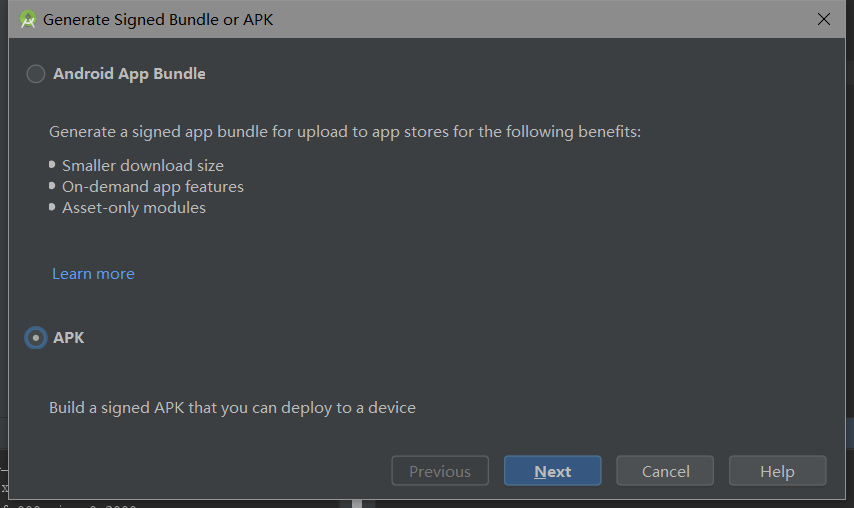Select the Android App Bundle radio button
Image resolution: width=854 pixels, height=508 pixels.
(36, 74)
